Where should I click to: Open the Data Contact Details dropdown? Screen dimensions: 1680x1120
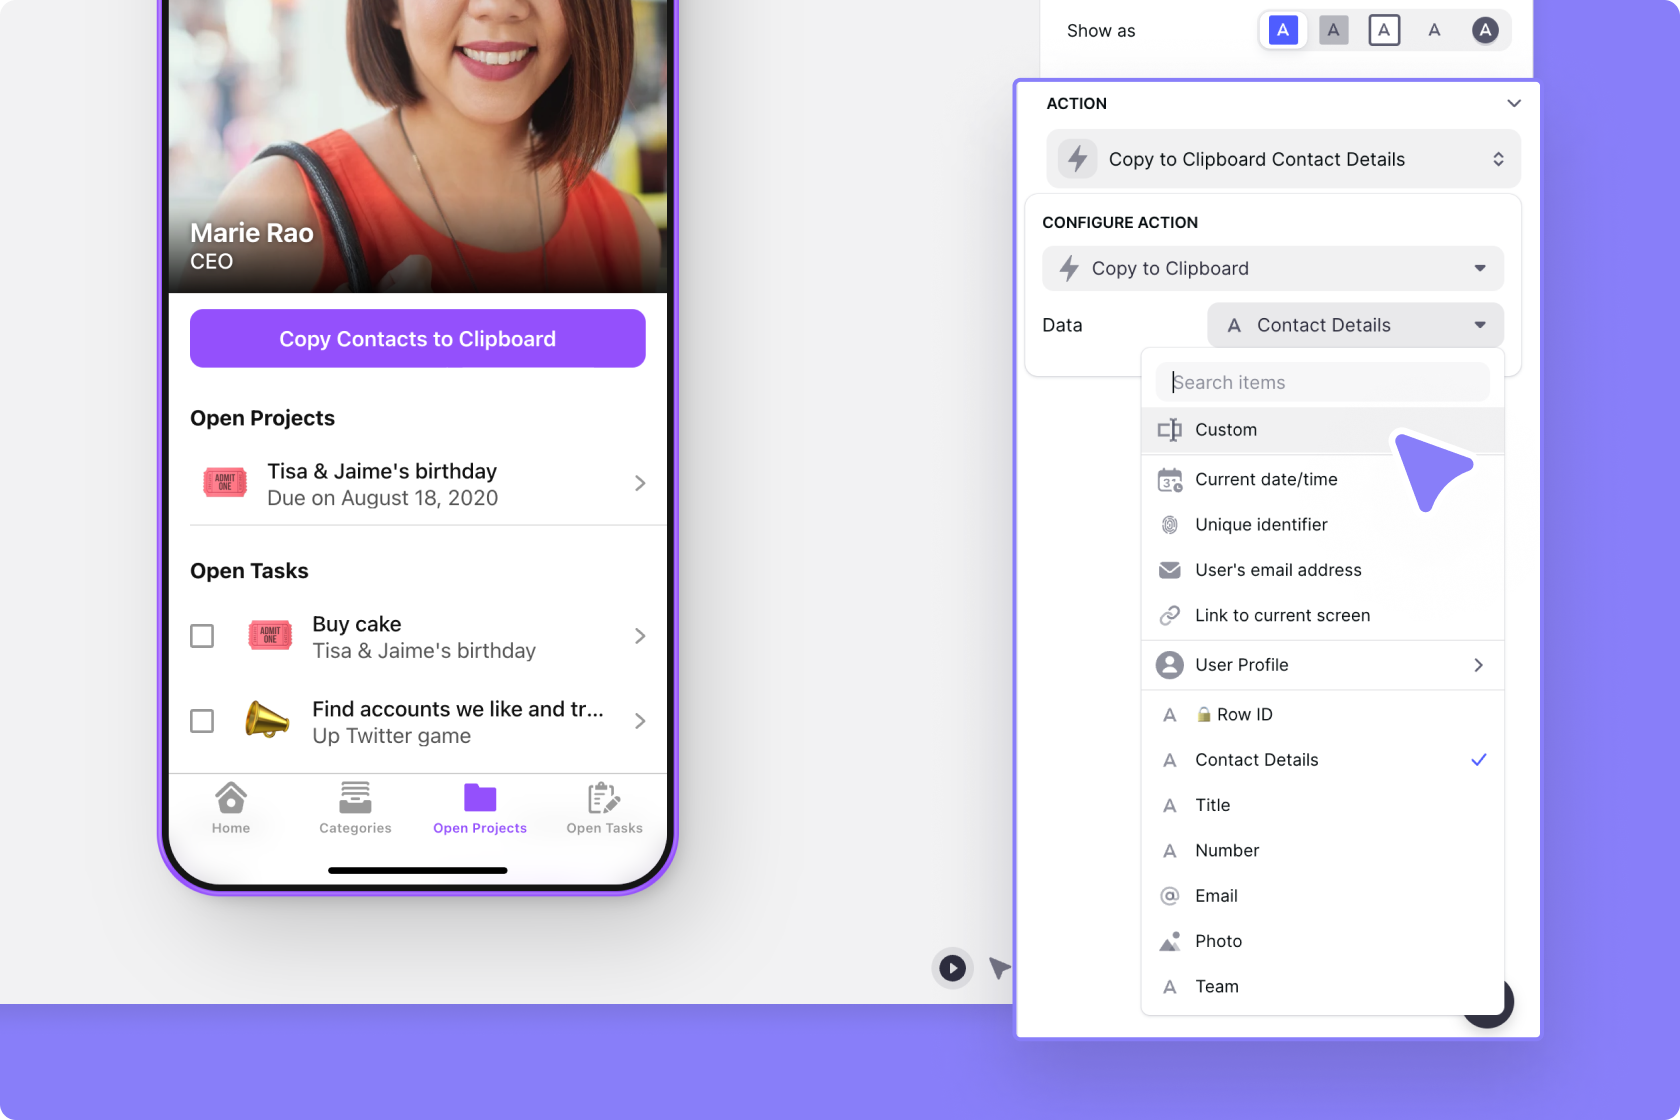1355,325
